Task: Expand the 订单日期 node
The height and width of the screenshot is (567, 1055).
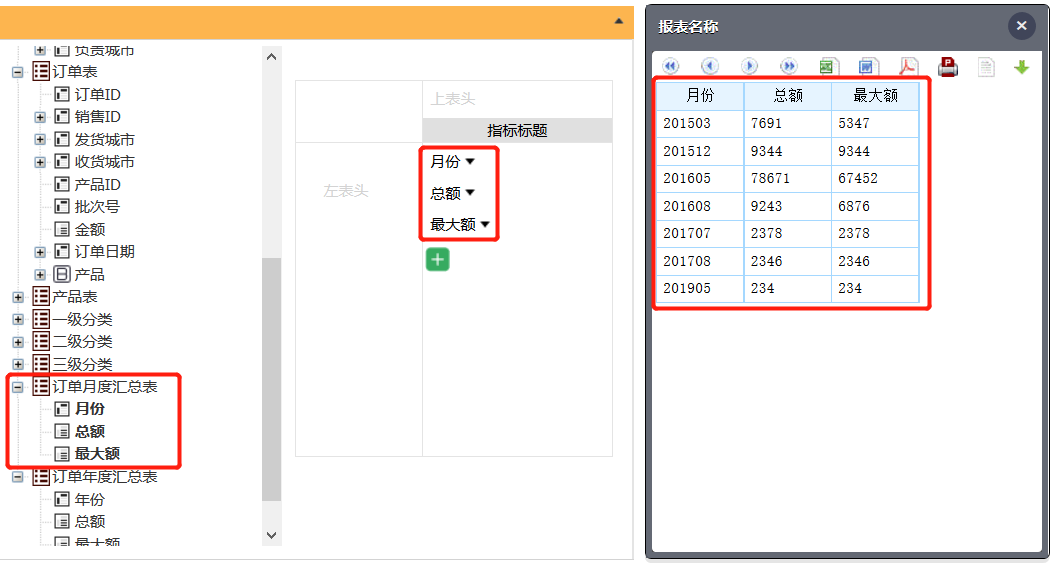Action: point(40,252)
